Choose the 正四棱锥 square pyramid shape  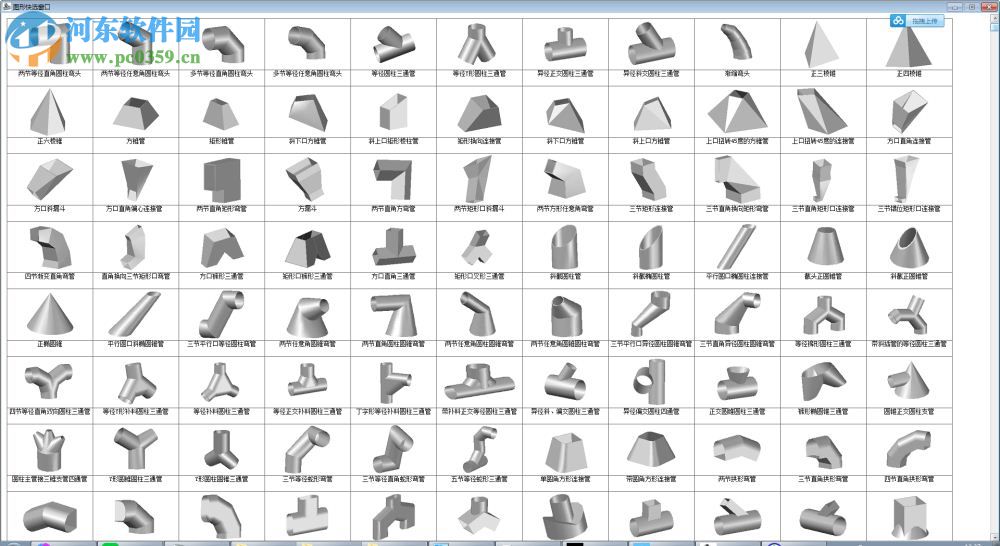[909, 45]
